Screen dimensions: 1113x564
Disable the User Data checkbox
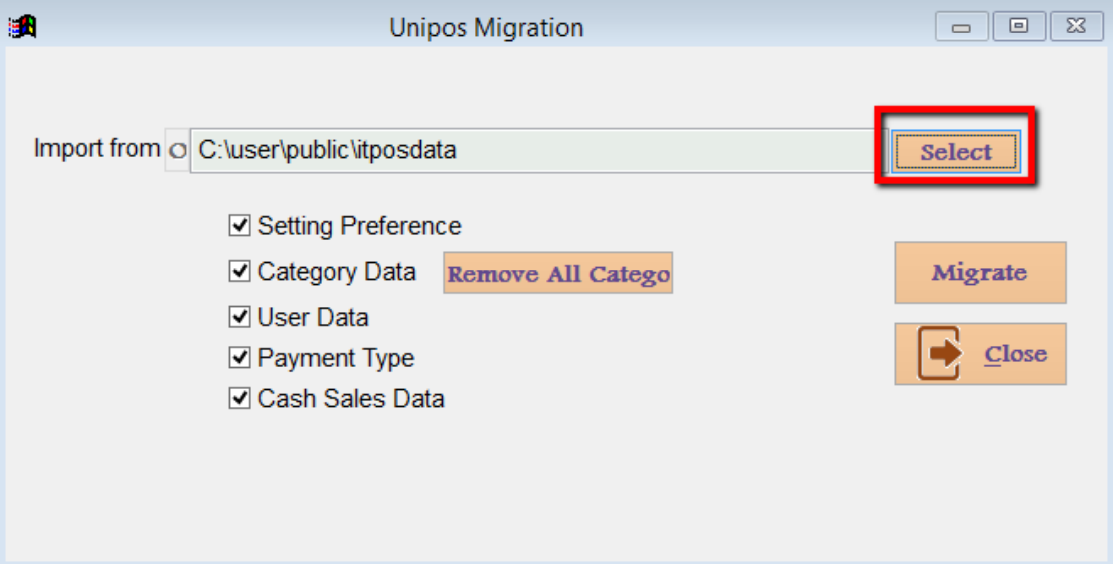(x=239, y=317)
